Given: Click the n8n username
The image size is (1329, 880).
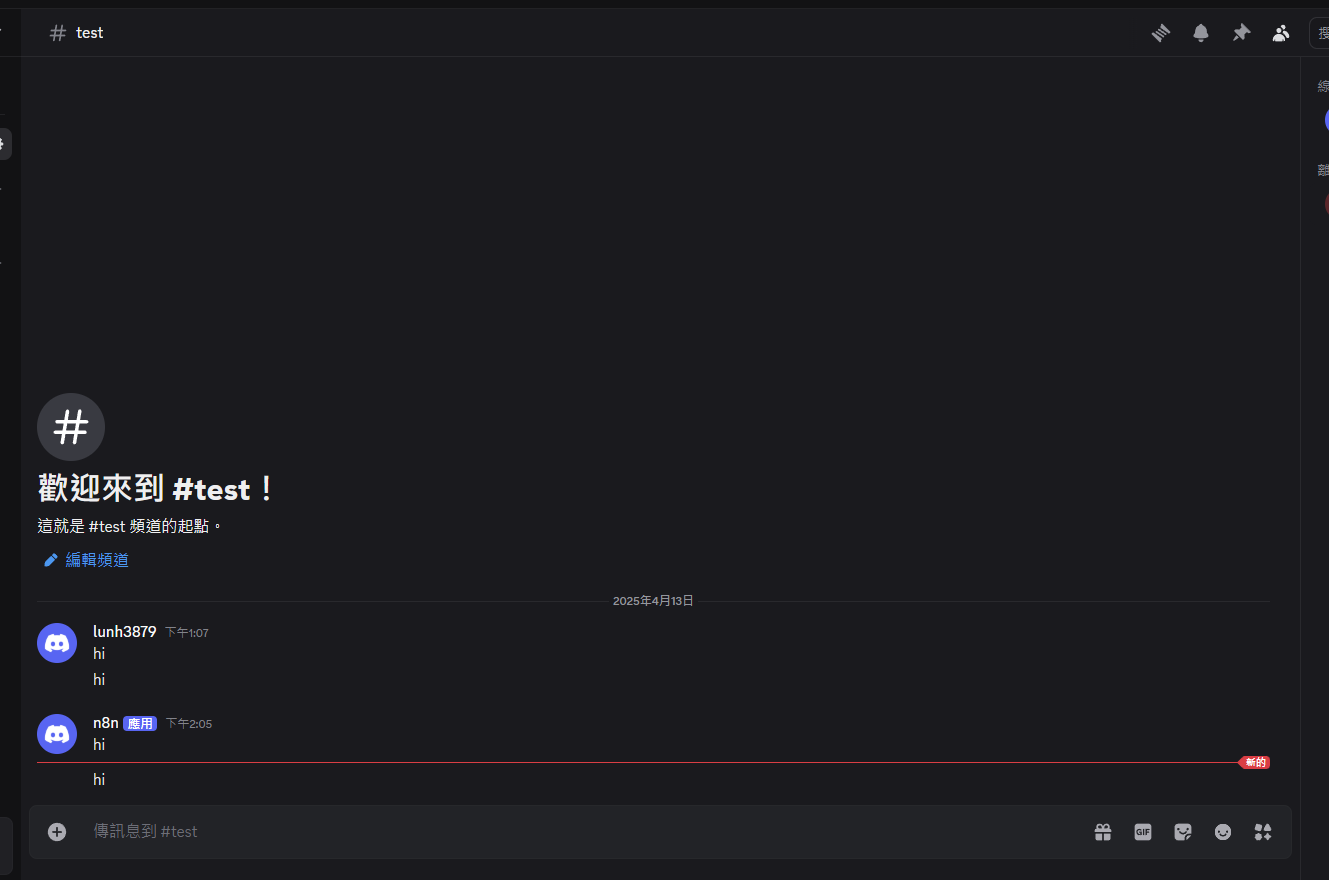Looking at the screenshot, I should click(x=106, y=722).
